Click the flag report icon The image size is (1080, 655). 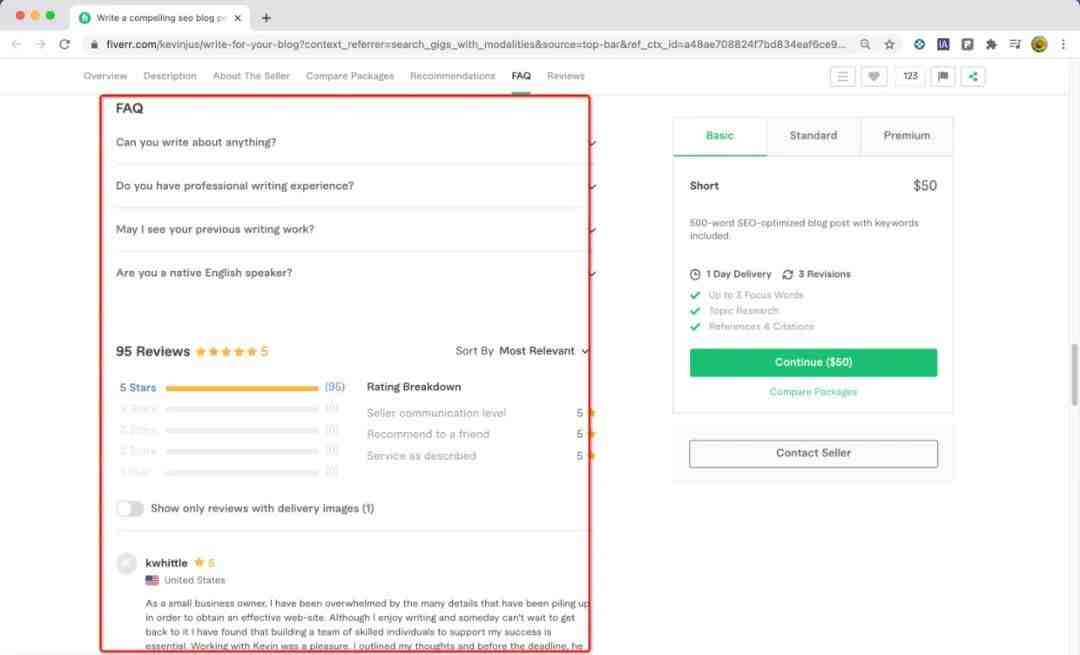point(942,76)
